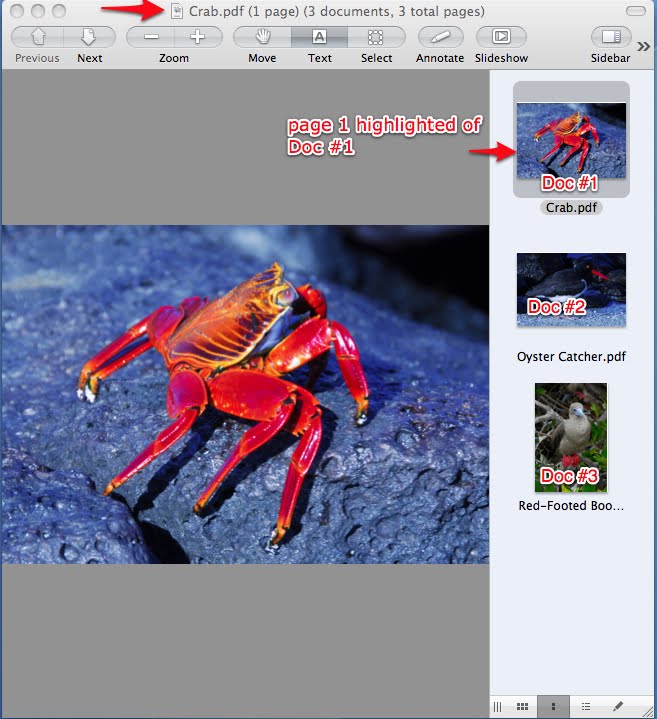The width and height of the screenshot is (657, 719).
Task: Click the sidebar resize handle icon at bottom left
Action: click(x=497, y=707)
